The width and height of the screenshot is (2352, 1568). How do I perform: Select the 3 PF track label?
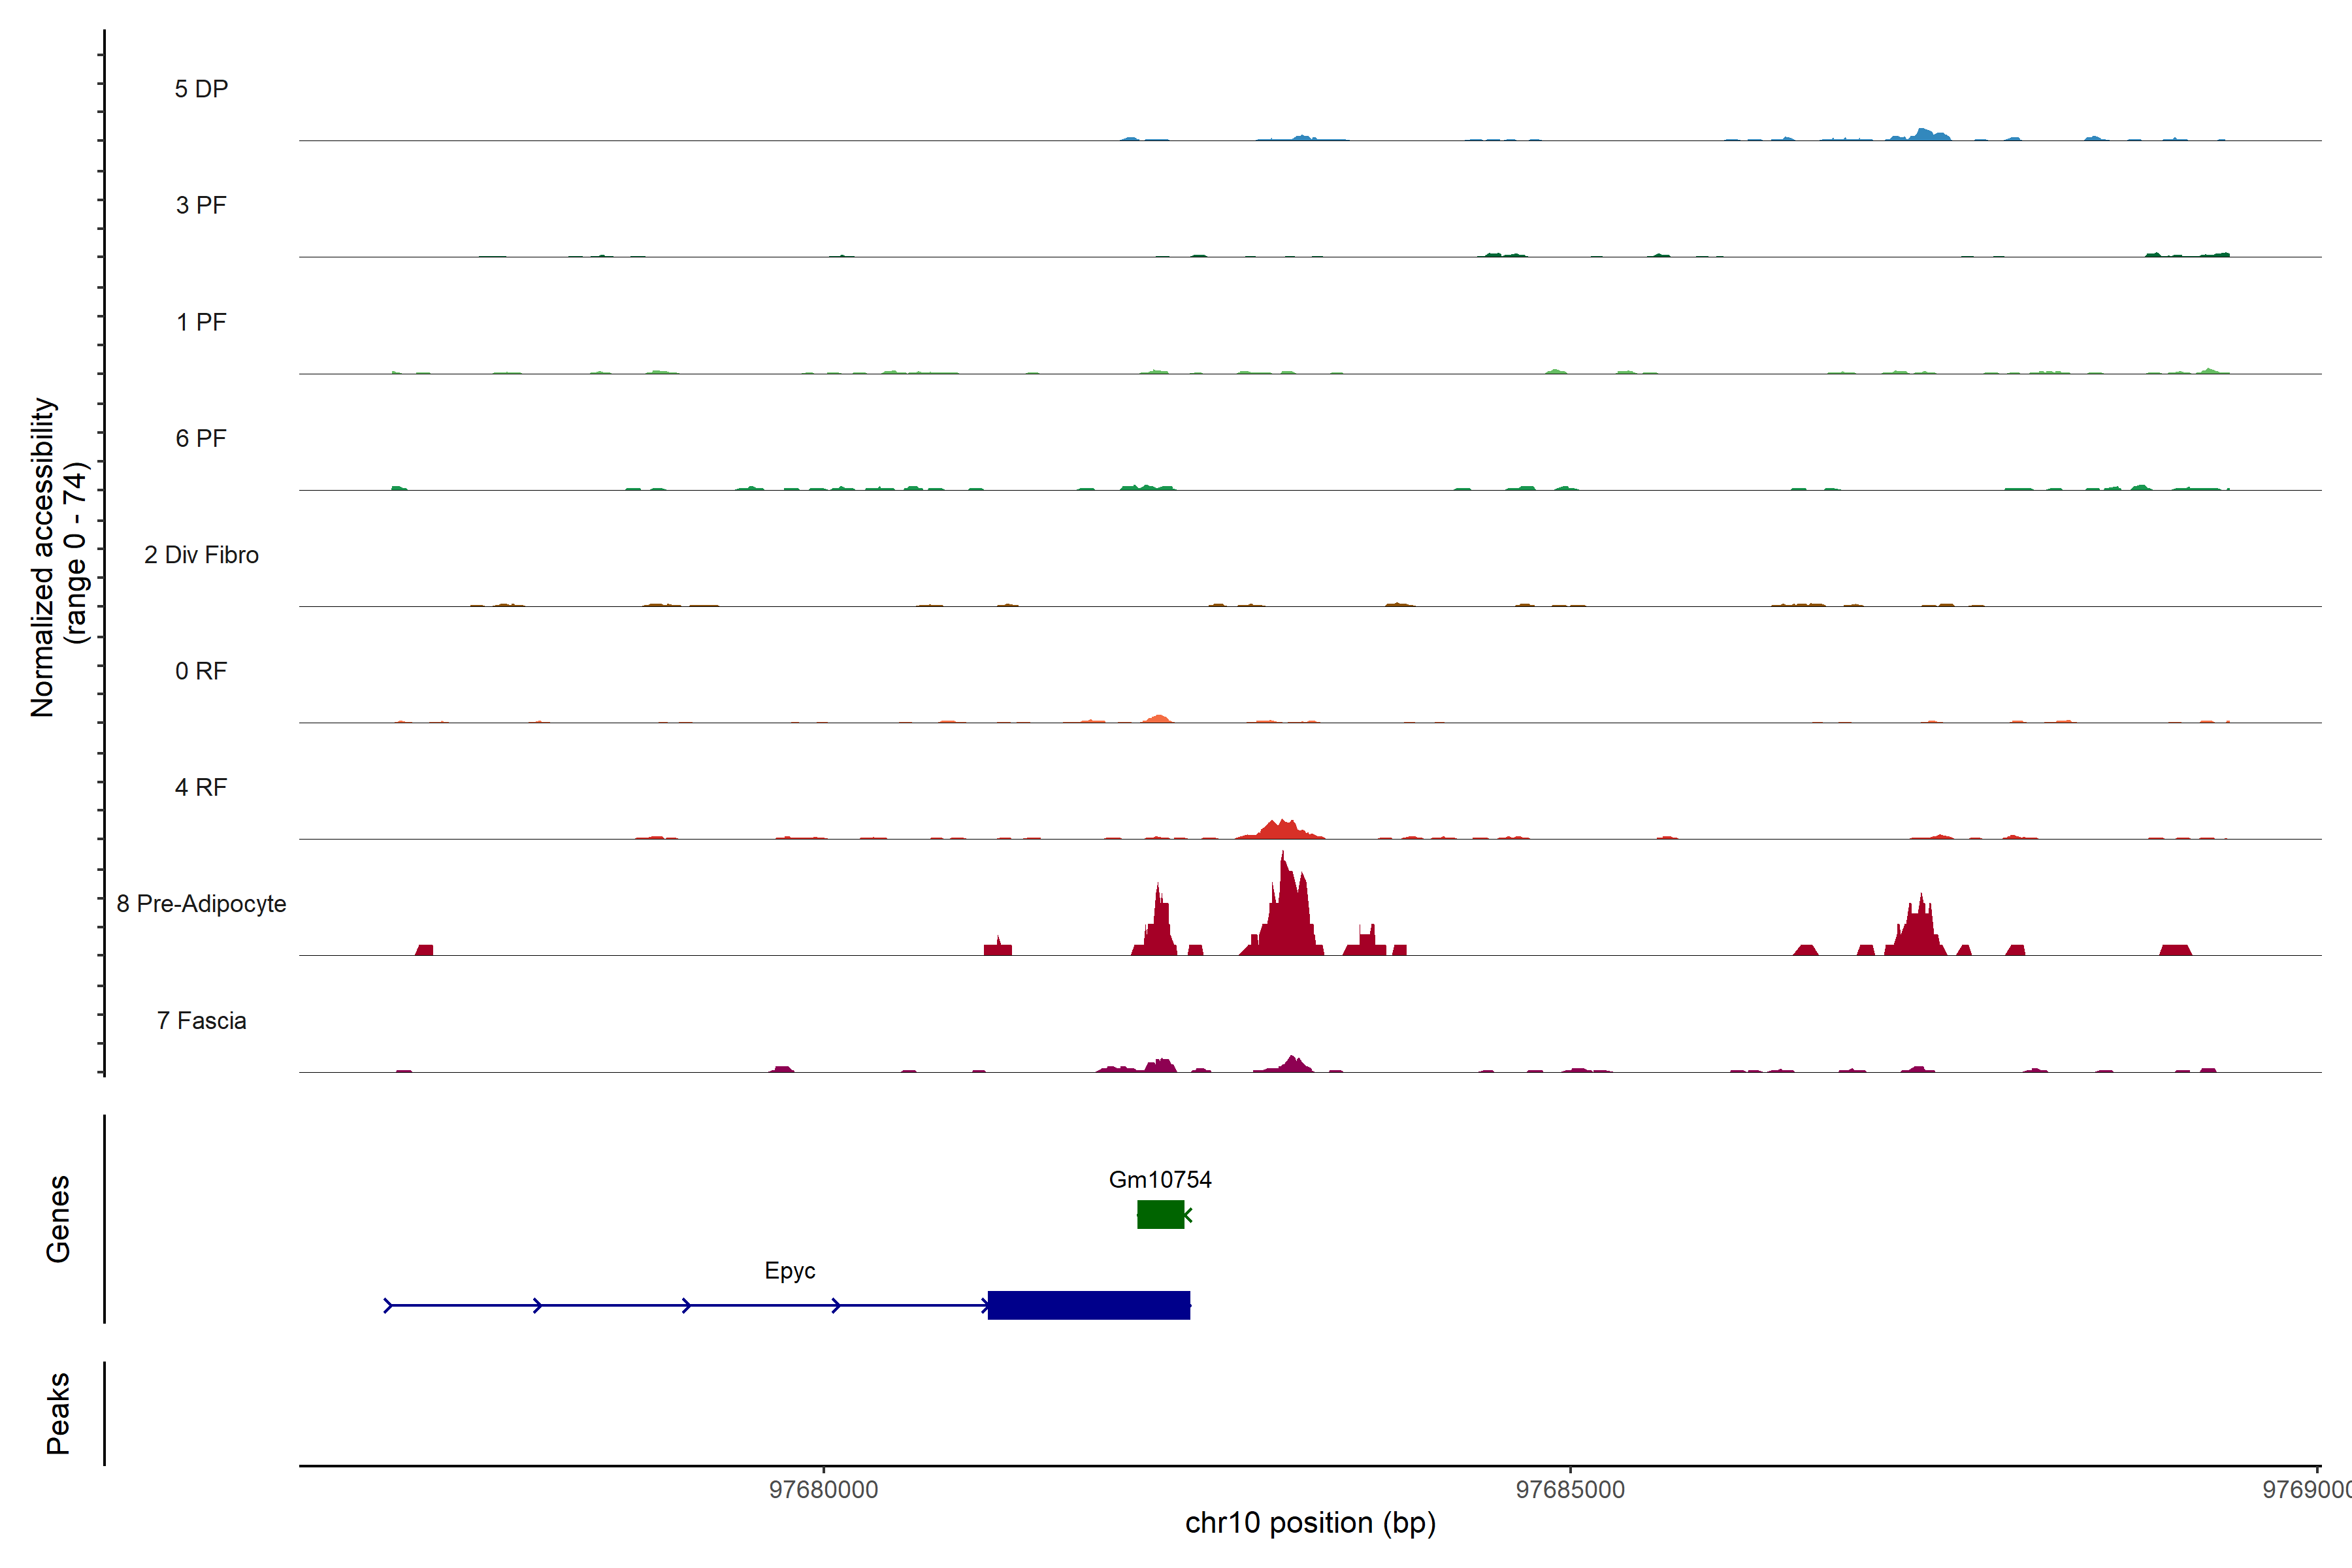click(x=201, y=205)
